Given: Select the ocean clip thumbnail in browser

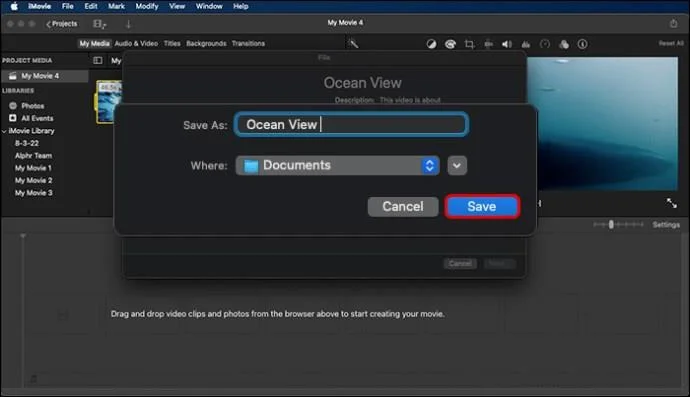Looking at the screenshot, I should tap(109, 102).
